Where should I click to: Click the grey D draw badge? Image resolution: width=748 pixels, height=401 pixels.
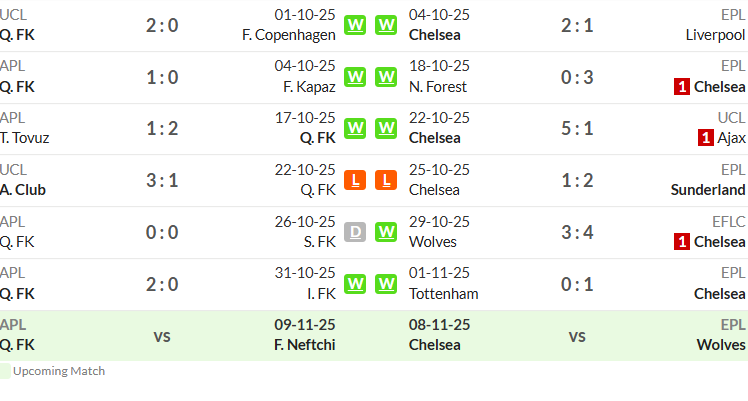click(355, 232)
